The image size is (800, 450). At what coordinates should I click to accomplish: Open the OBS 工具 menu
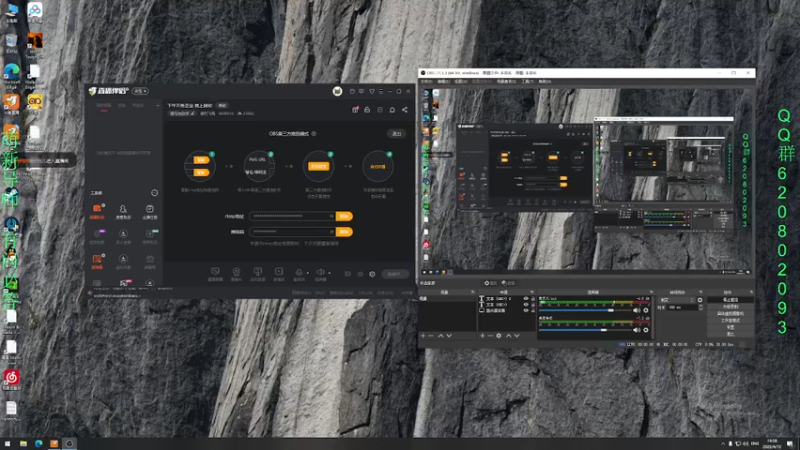pos(527,82)
